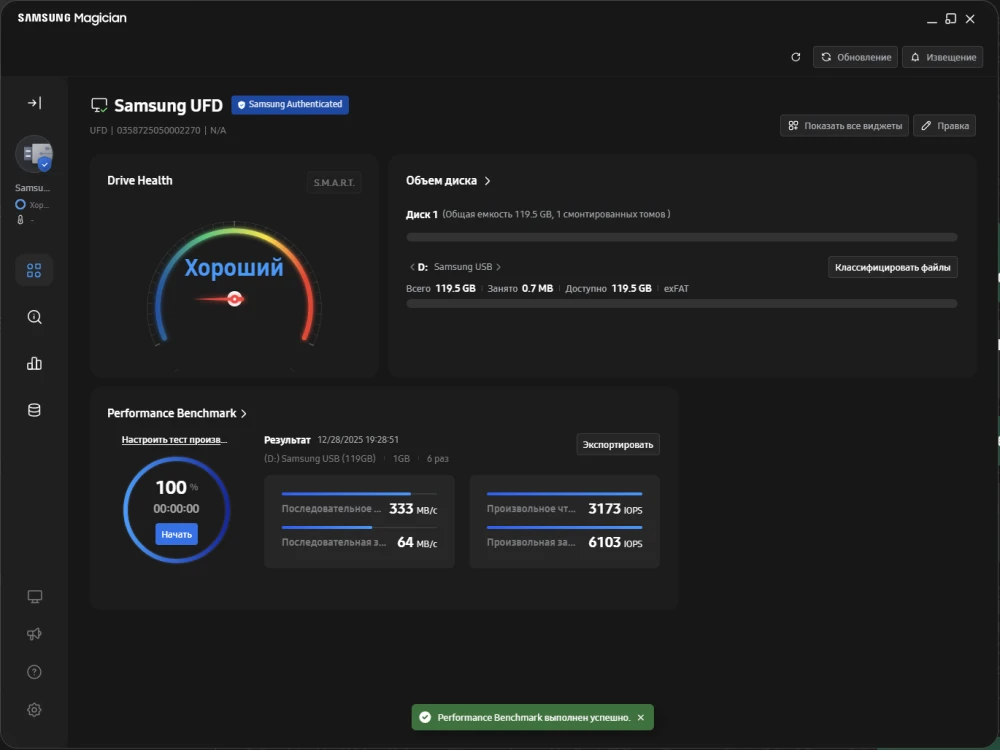The height and width of the screenshot is (750, 1000).
Task: Select the Samsung drive thumbnail in sidebar
Action: coord(34,155)
